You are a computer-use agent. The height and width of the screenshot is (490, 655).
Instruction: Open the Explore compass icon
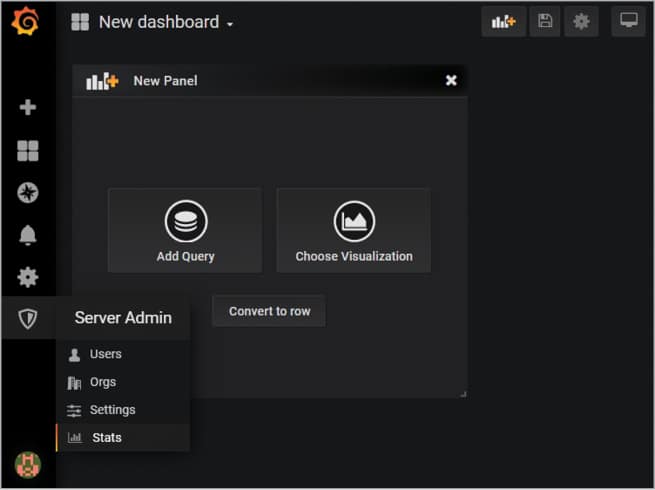coord(28,193)
